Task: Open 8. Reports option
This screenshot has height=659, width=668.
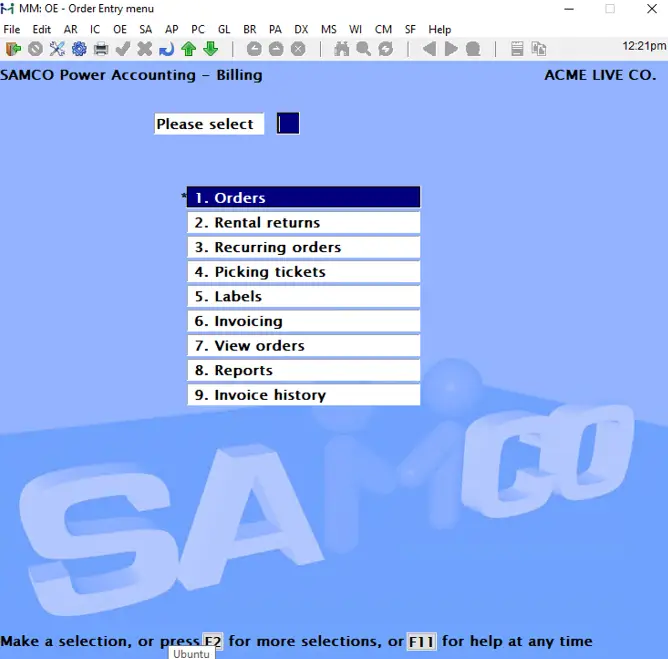Action: 303,370
